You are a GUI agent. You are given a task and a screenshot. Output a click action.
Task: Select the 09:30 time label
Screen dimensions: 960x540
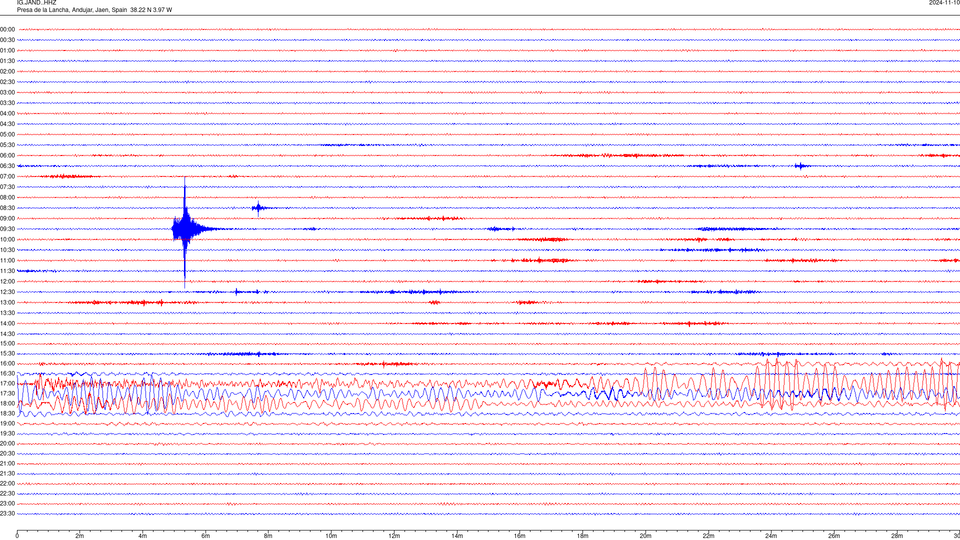pos(7,229)
